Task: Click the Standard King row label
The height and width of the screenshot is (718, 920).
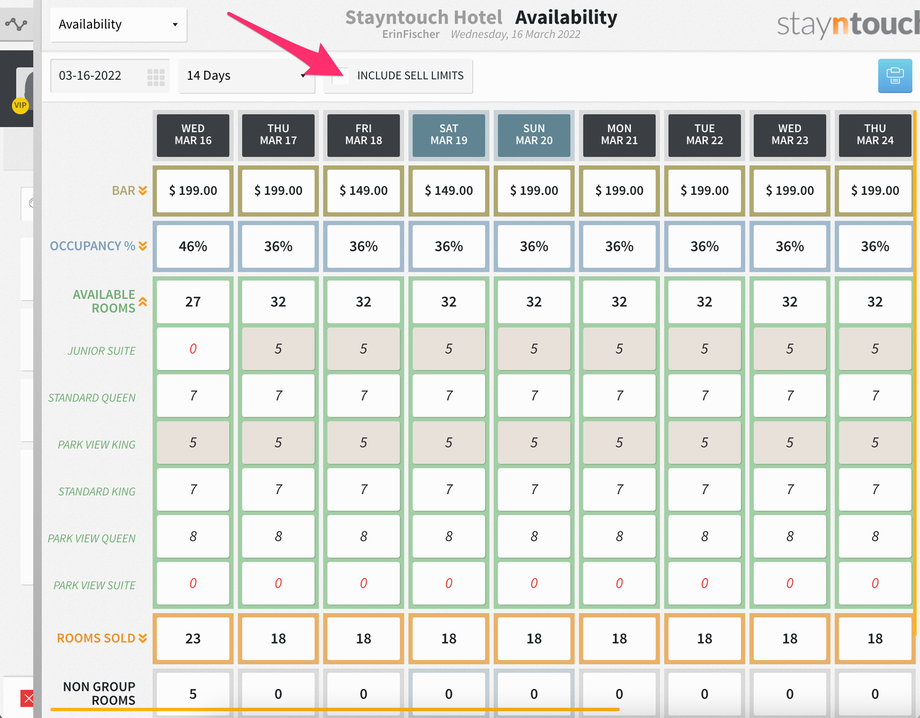Action: tap(96, 492)
